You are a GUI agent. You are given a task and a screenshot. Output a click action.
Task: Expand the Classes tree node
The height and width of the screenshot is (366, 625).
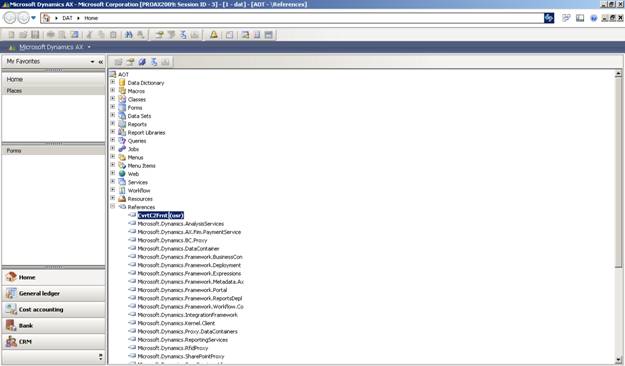(112, 98)
